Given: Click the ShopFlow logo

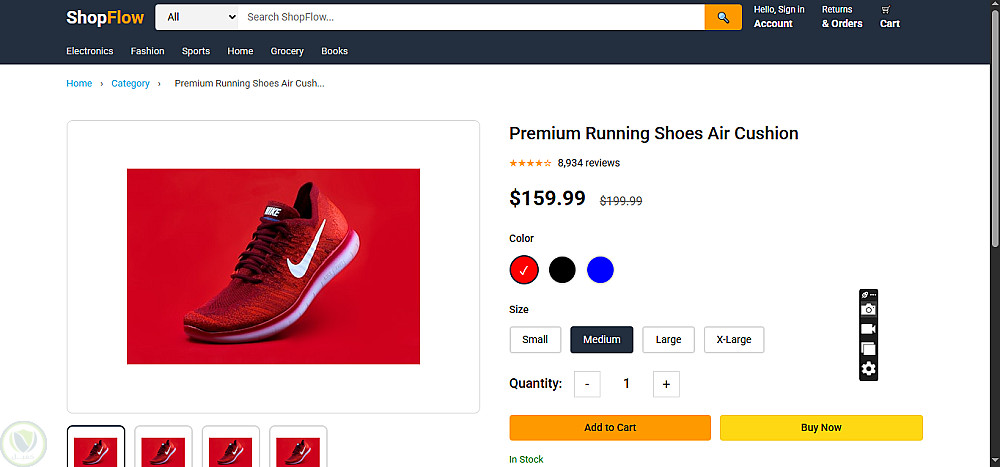Looking at the screenshot, I should tap(105, 17).
